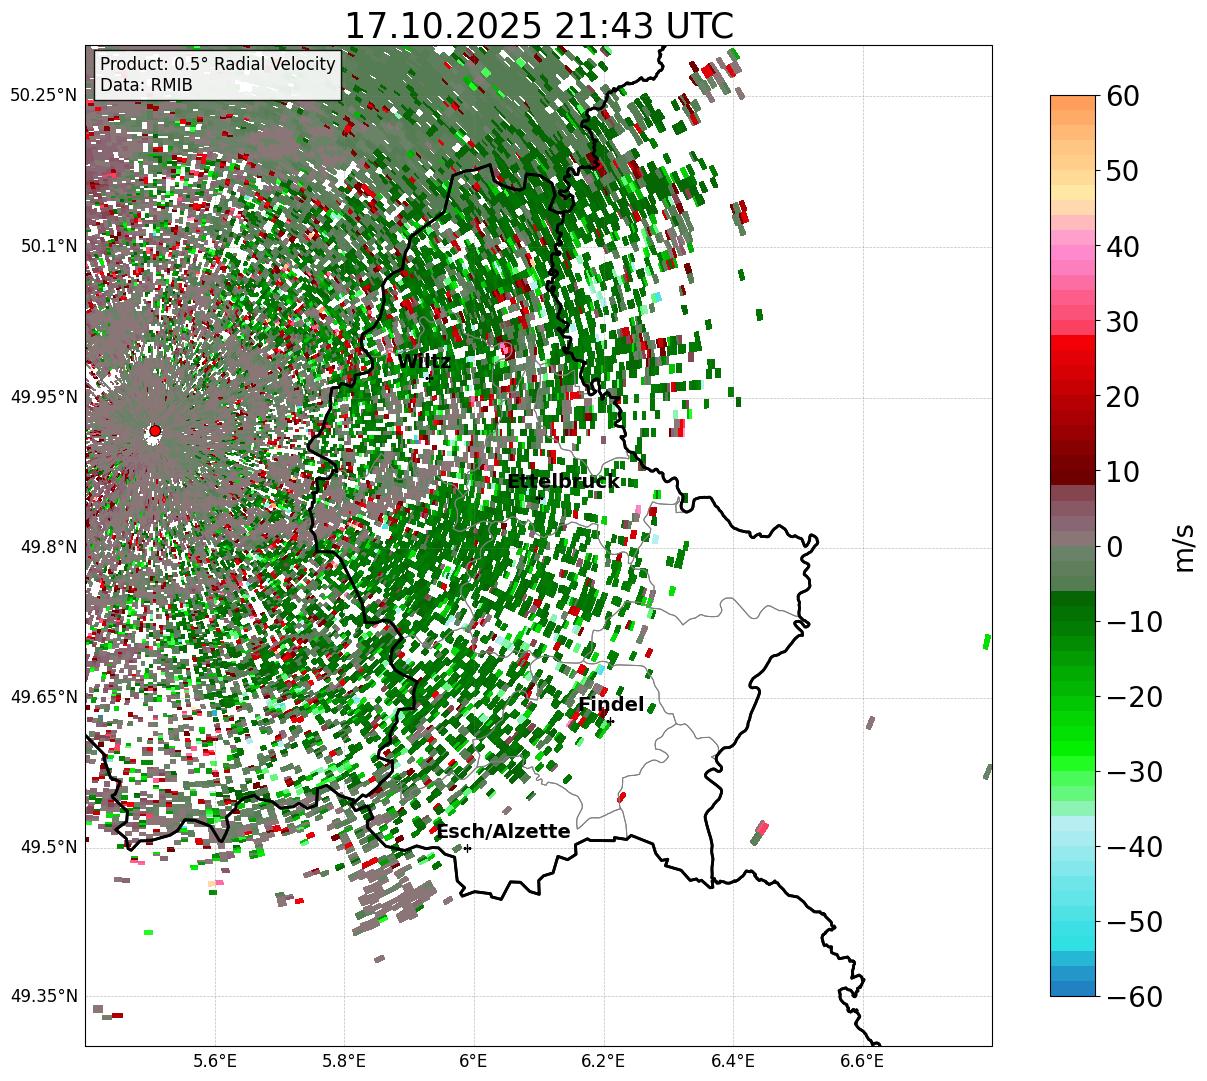Click the m/s colorbar unit label

1184,546
